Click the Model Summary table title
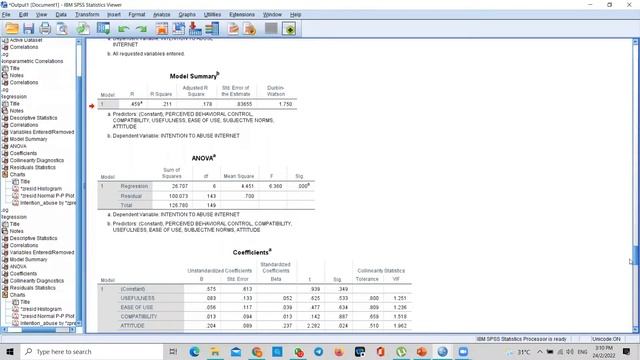Viewport: 640px width, 360px height. point(194,76)
